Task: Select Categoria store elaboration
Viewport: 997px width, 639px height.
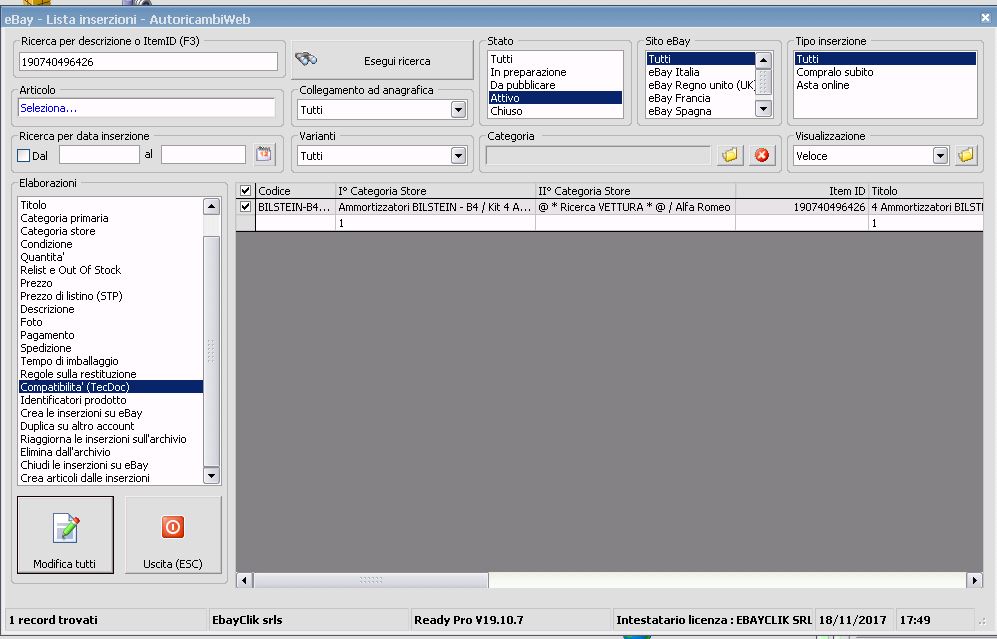Action: (x=111, y=231)
